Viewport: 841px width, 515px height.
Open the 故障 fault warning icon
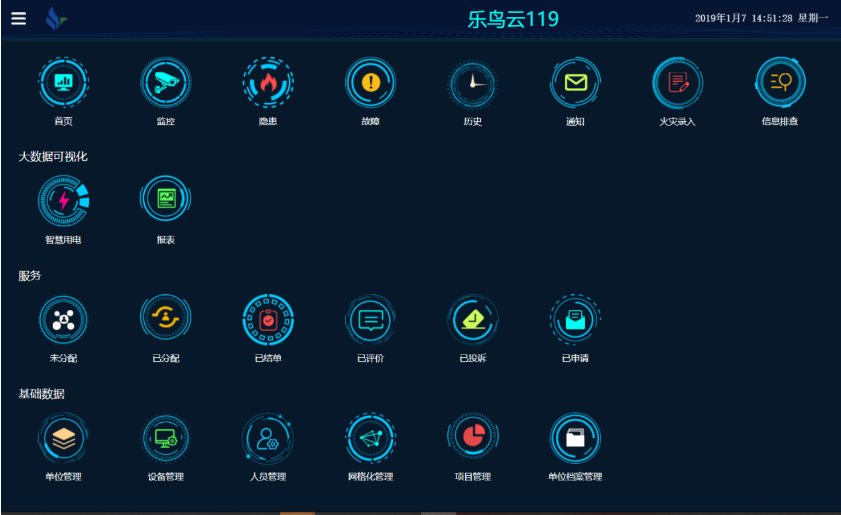click(x=371, y=83)
